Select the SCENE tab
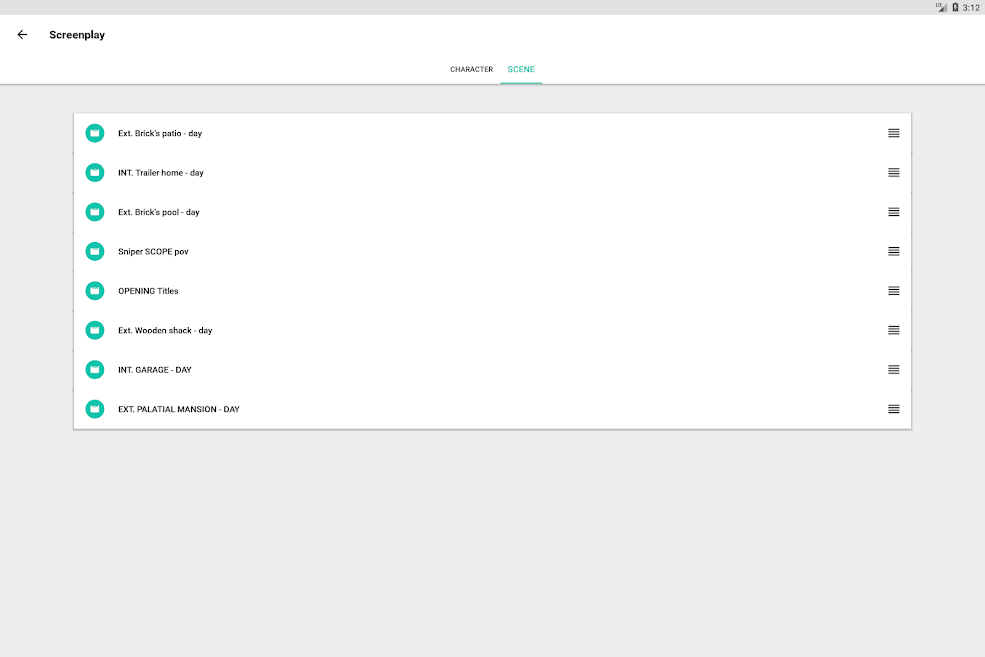Viewport: 985px width, 657px height. pyautogui.click(x=521, y=69)
